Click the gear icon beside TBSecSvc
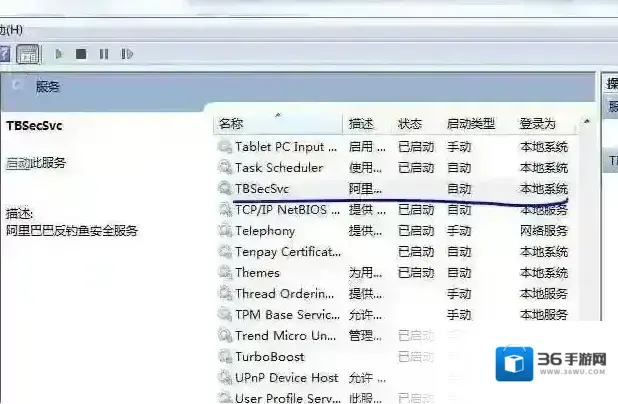This screenshot has width=618, height=404. (x=225, y=188)
